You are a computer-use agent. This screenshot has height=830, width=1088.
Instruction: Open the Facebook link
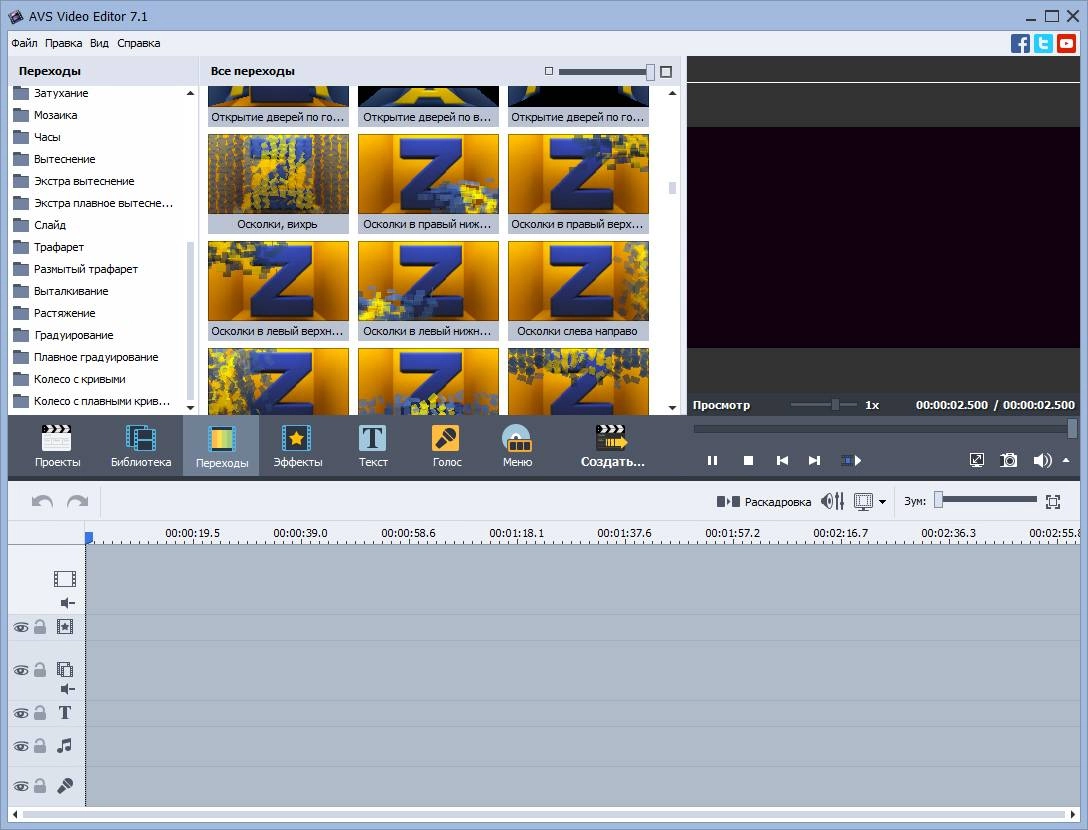click(x=1020, y=43)
